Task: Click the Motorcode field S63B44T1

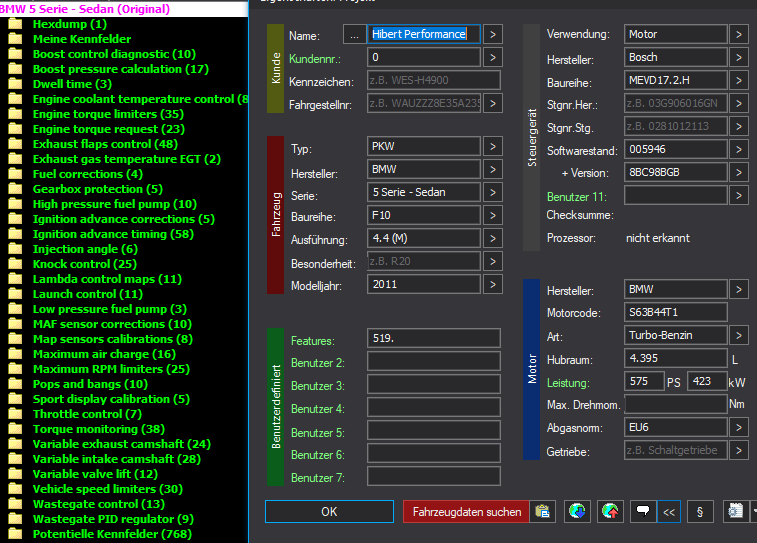Action: click(x=676, y=312)
